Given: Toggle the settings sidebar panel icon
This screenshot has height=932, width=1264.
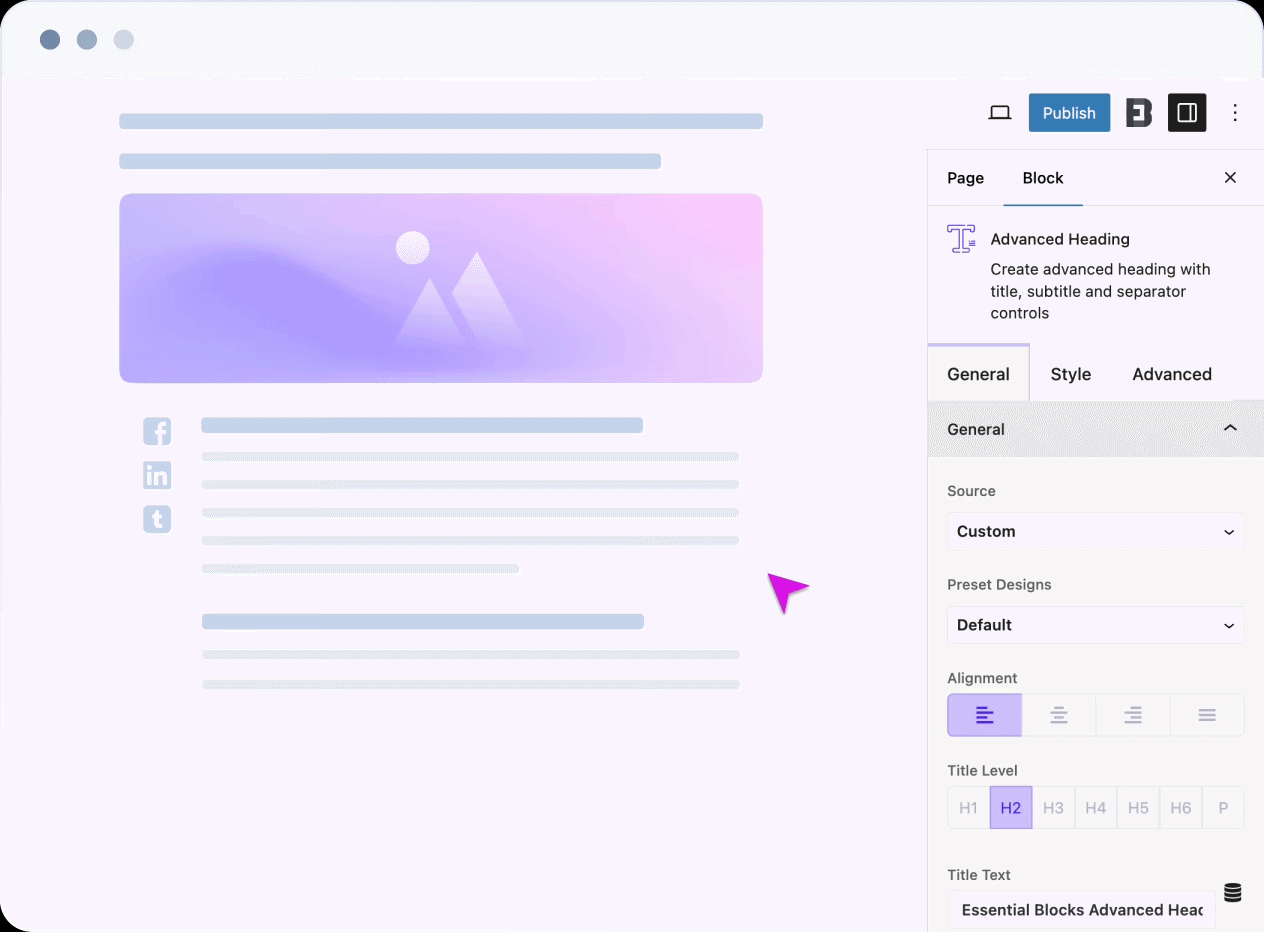Looking at the screenshot, I should pyautogui.click(x=1187, y=113).
